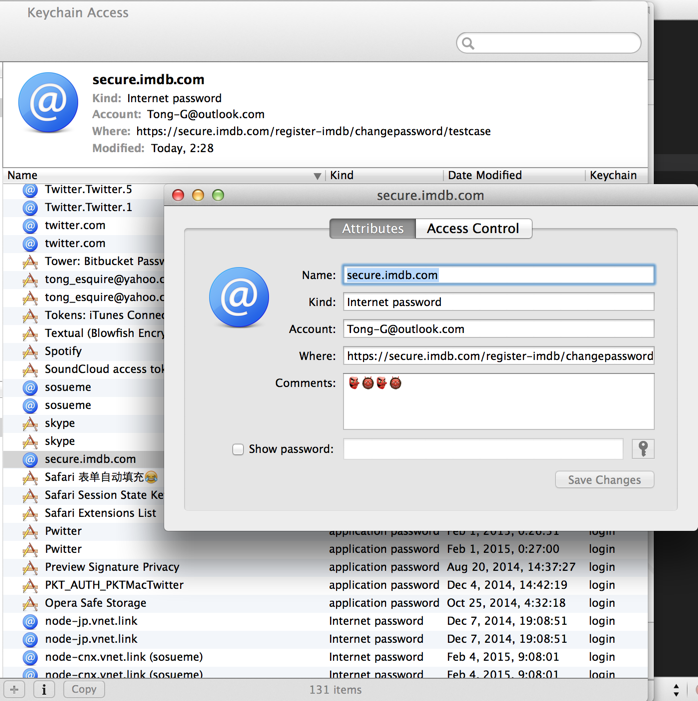Click the Comments text area
The width and height of the screenshot is (698, 701).
499,401
